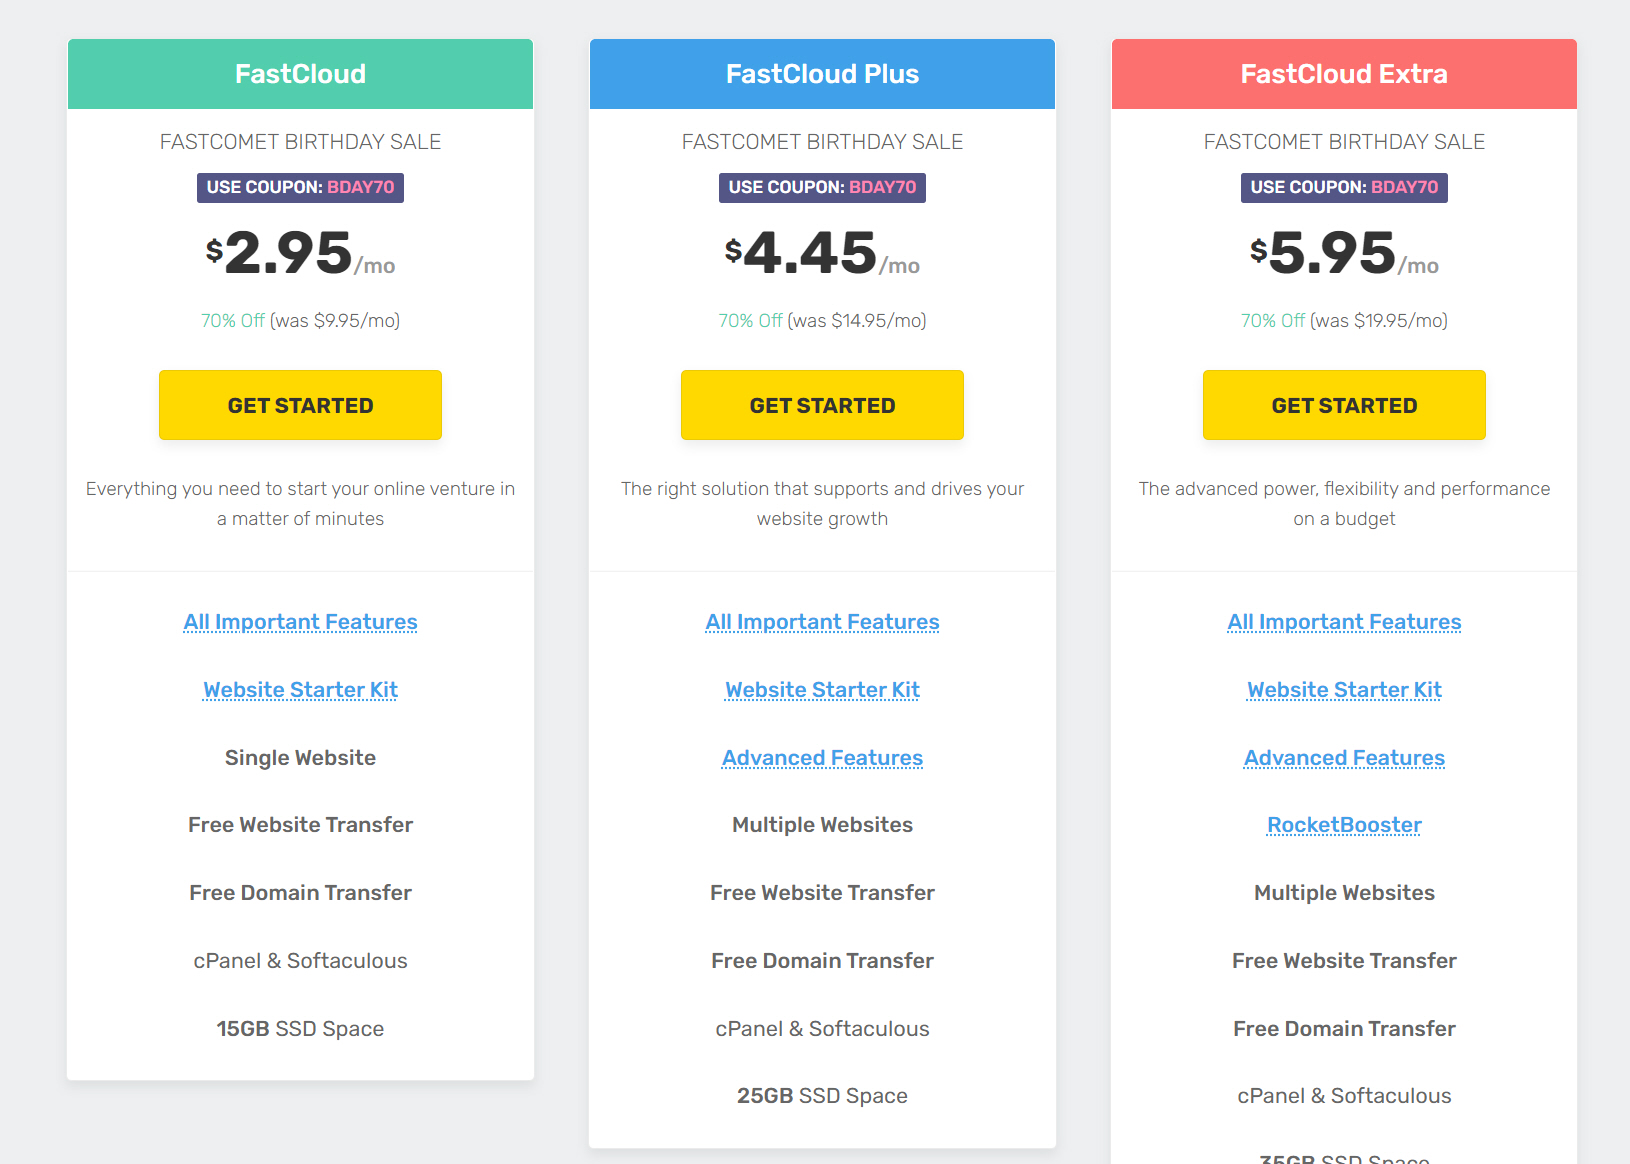Click '15GB SSD Space' text
This screenshot has width=1630, height=1164.
point(300,1029)
